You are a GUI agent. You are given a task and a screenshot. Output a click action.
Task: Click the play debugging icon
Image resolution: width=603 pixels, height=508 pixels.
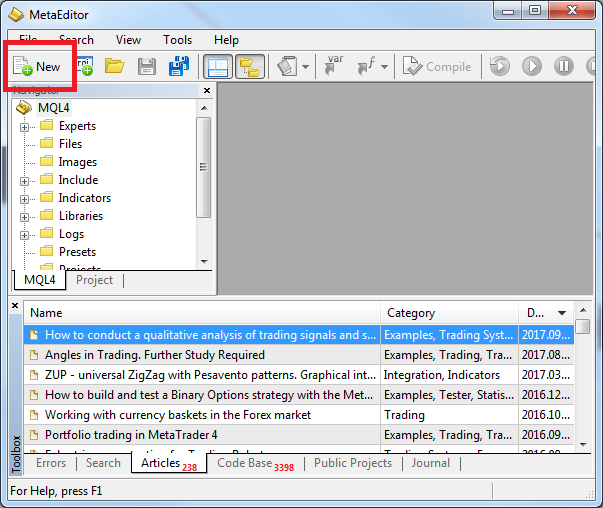(x=532, y=66)
